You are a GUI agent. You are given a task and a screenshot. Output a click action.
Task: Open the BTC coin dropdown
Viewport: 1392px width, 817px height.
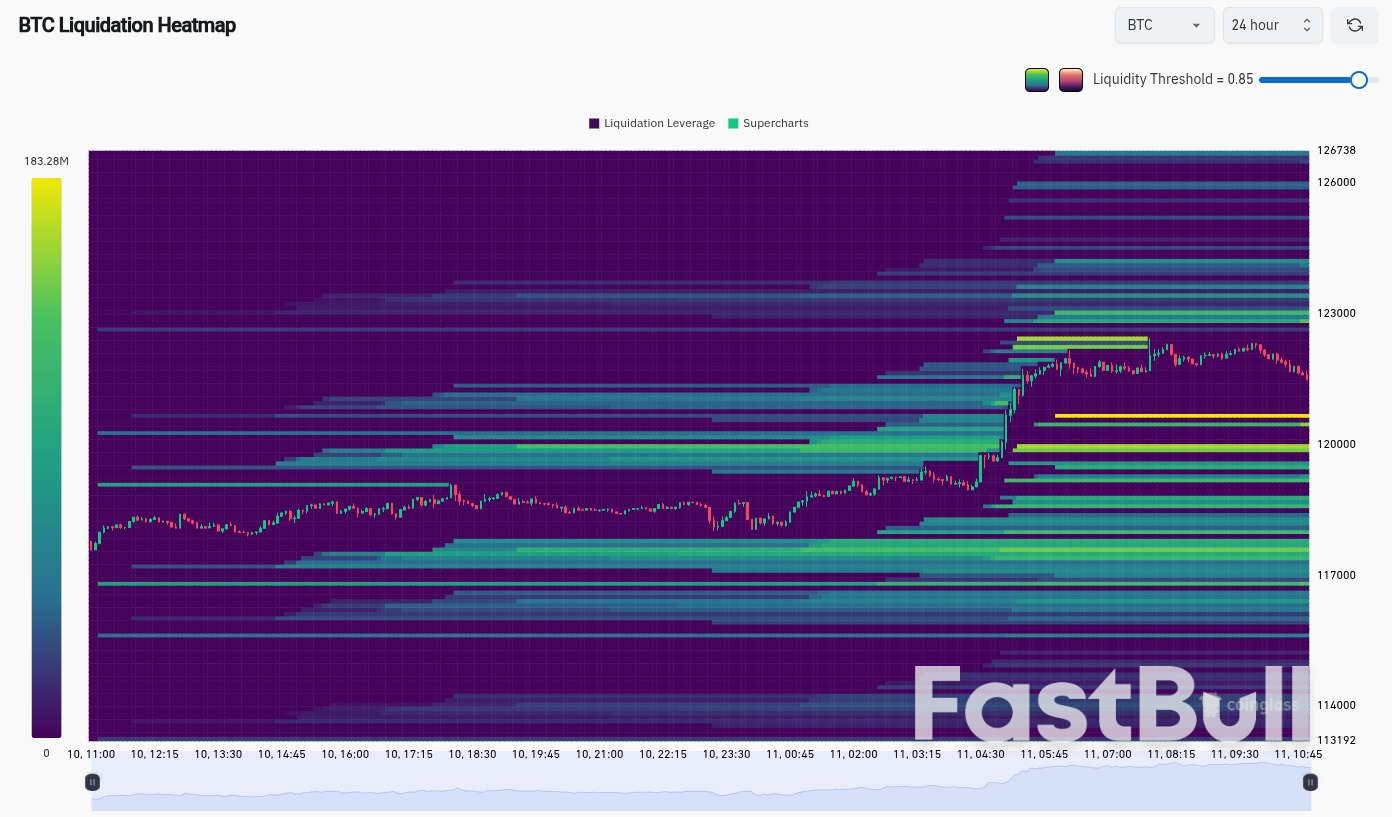pos(1164,25)
